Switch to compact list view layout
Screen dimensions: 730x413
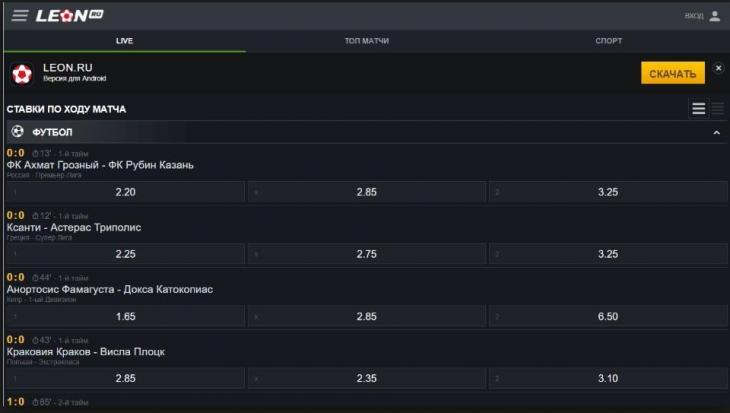[717, 109]
